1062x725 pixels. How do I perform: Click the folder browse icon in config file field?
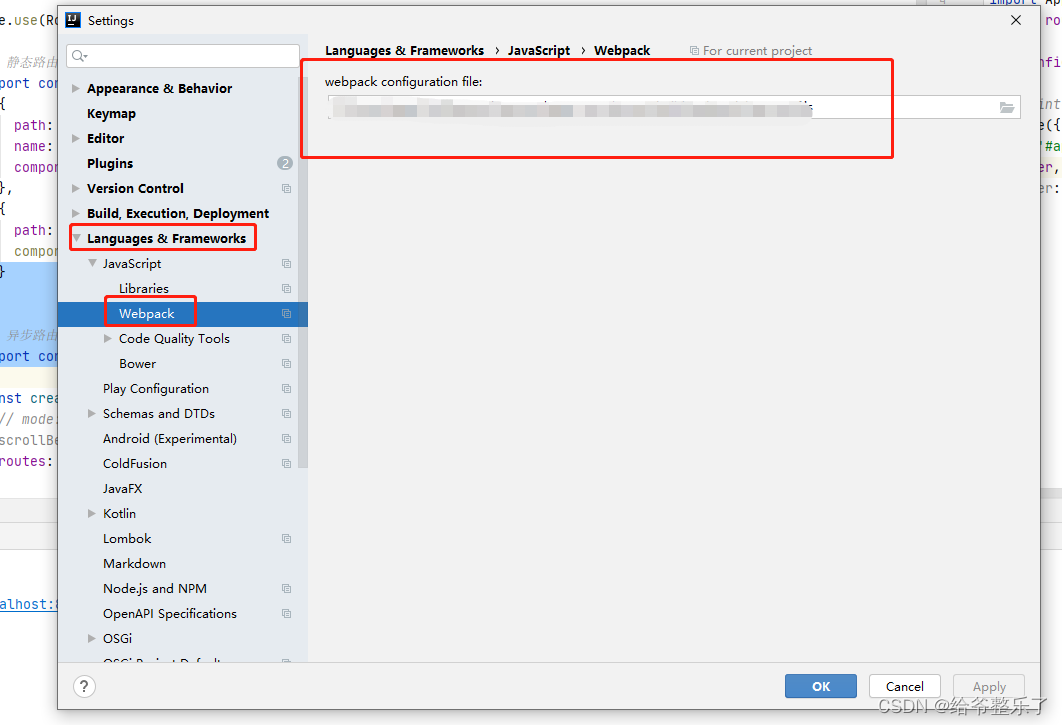[1006, 107]
